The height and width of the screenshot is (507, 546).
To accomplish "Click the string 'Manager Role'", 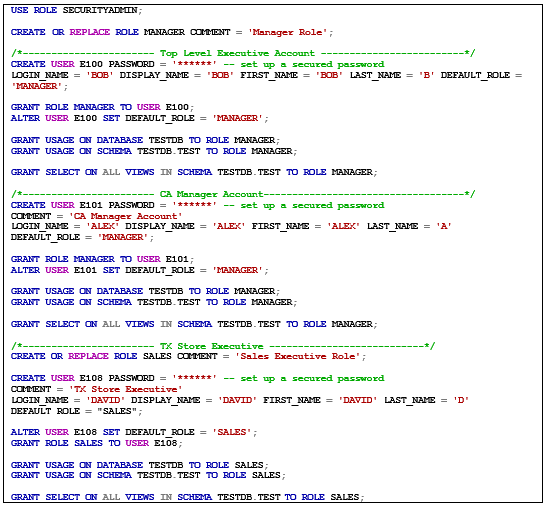I will pos(288,32).
